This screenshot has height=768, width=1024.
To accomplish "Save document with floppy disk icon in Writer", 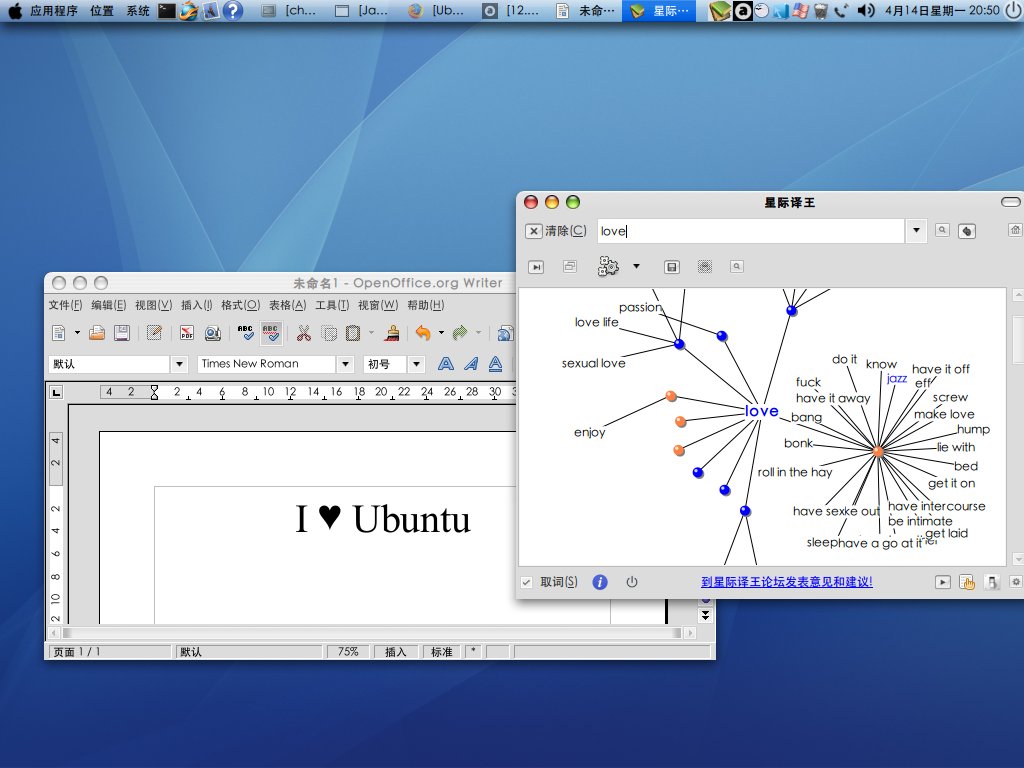I will (121, 333).
